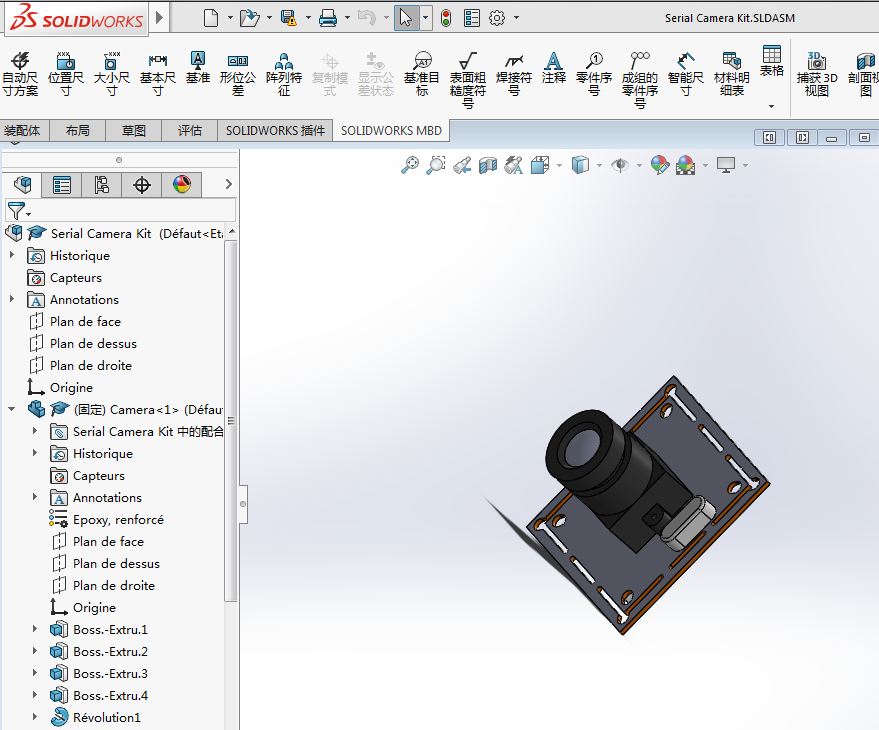
Task: Click the Open file icon
Action: pos(249,18)
